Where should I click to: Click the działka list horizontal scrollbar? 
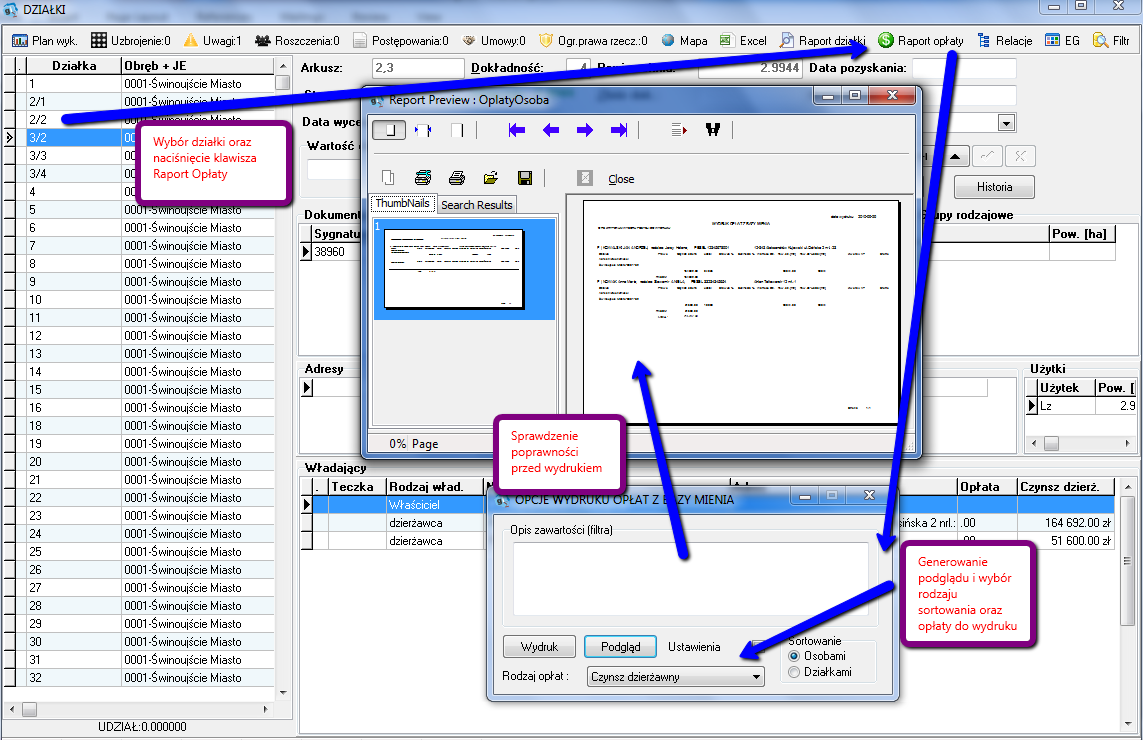139,709
